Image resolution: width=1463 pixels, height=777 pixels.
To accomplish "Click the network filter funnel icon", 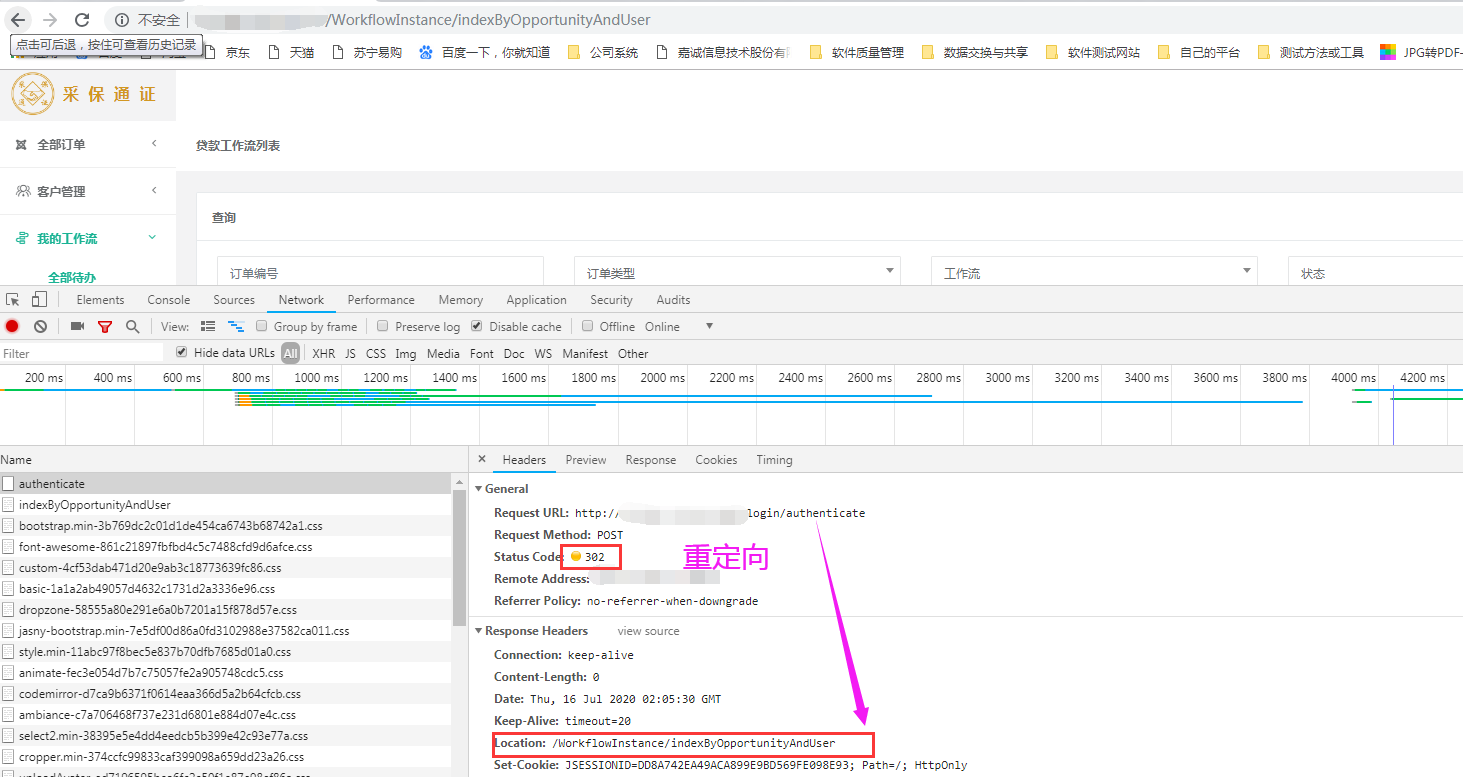I will 105,326.
